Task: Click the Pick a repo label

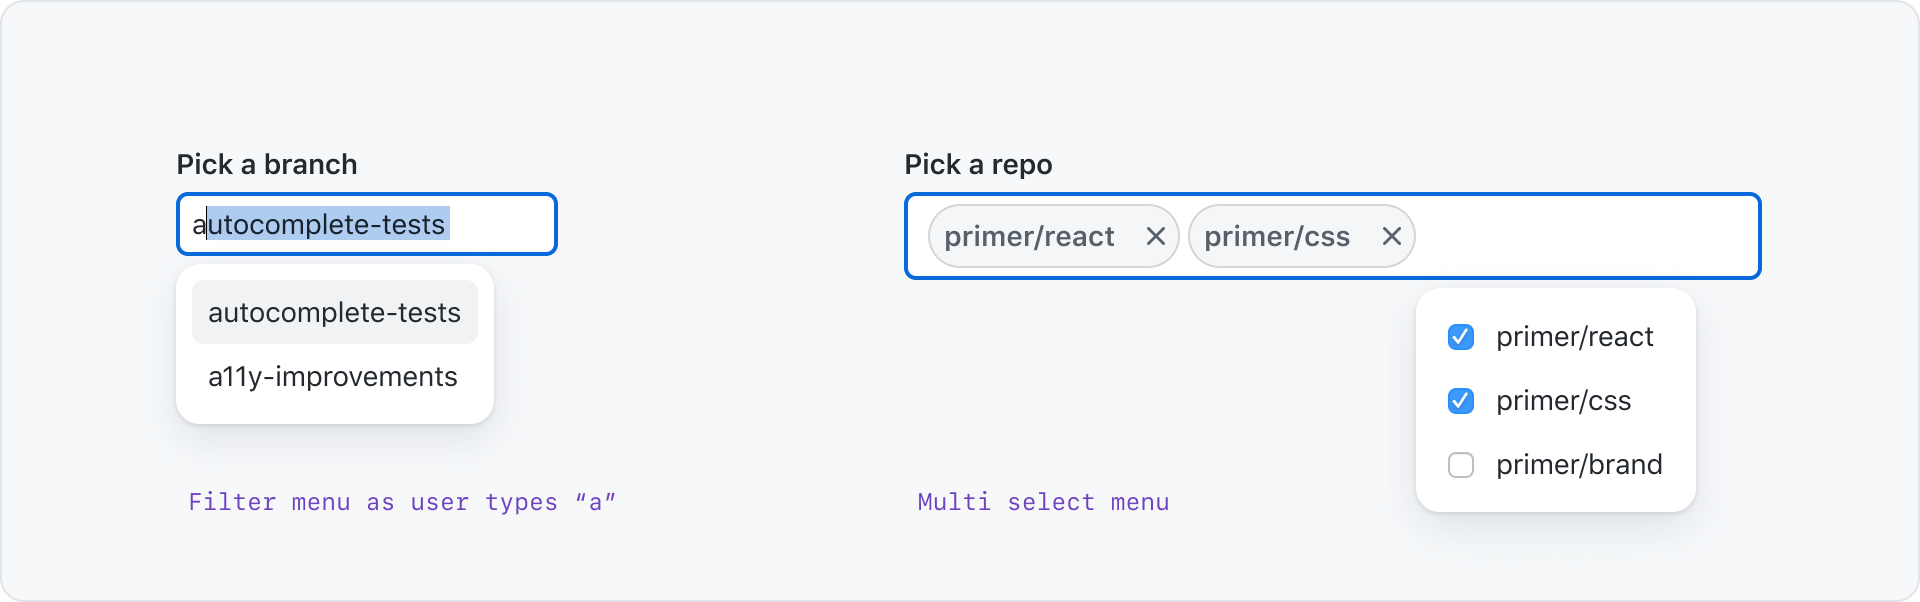Action: point(977,164)
